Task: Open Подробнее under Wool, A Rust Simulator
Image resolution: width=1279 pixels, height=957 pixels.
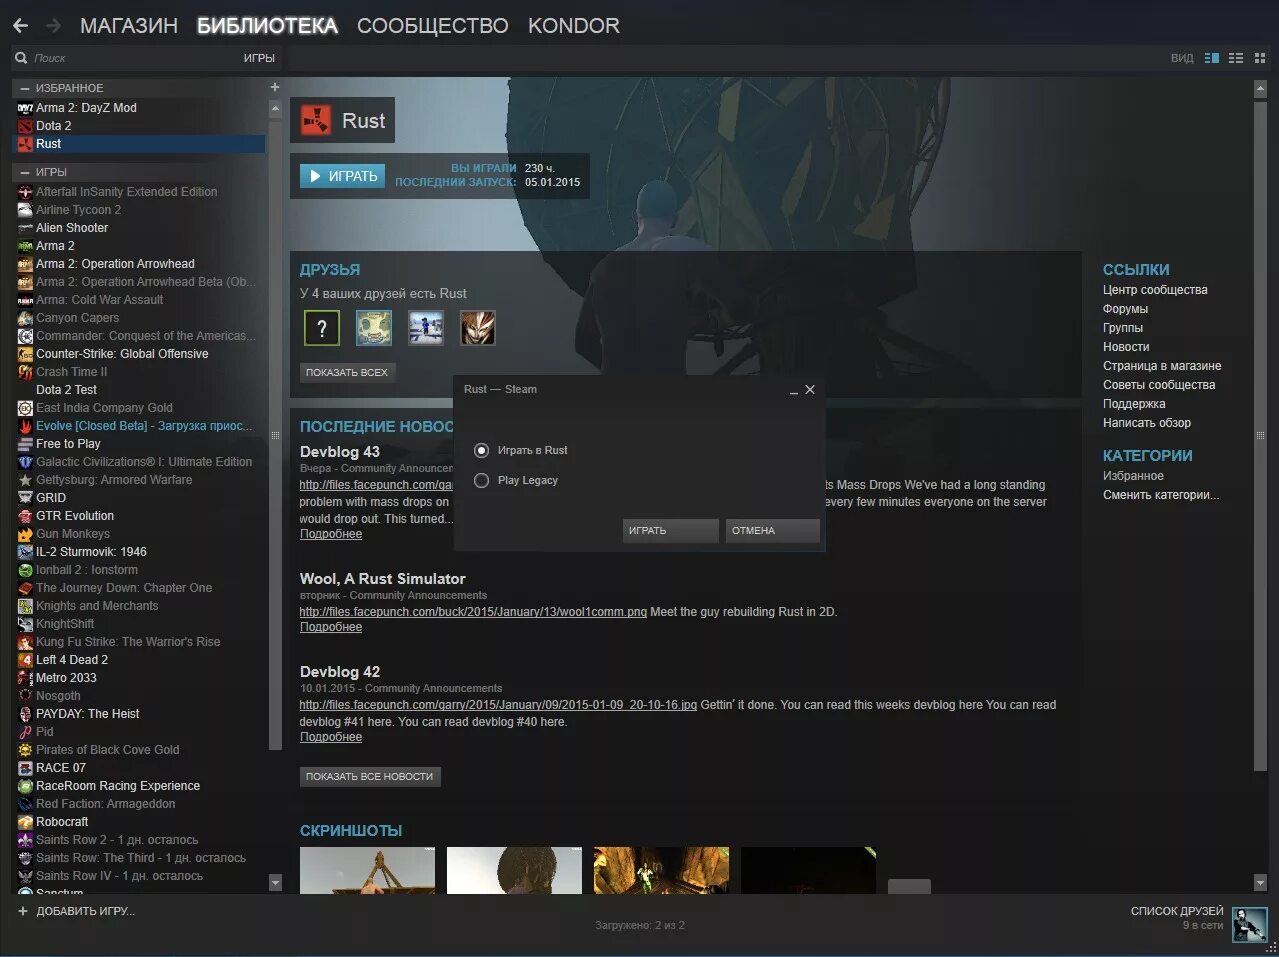Action: click(331, 627)
